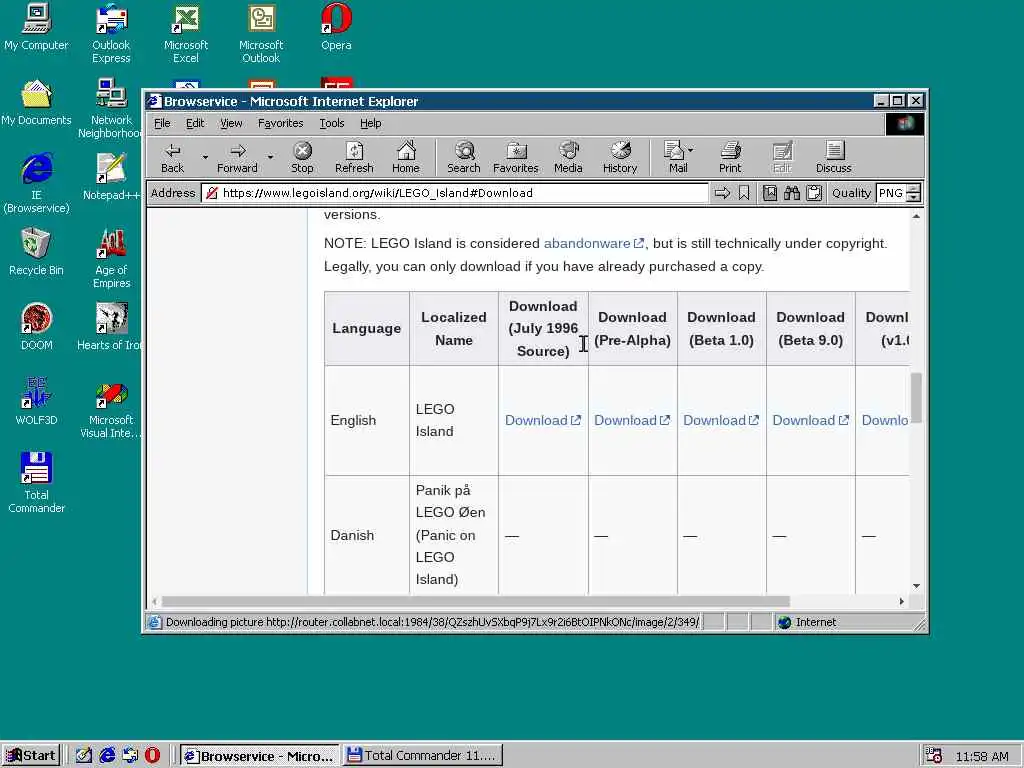The height and width of the screenshot is (768, 1024).
Task: Select the Age of Empires desktop icon
Action: (111, 259)
